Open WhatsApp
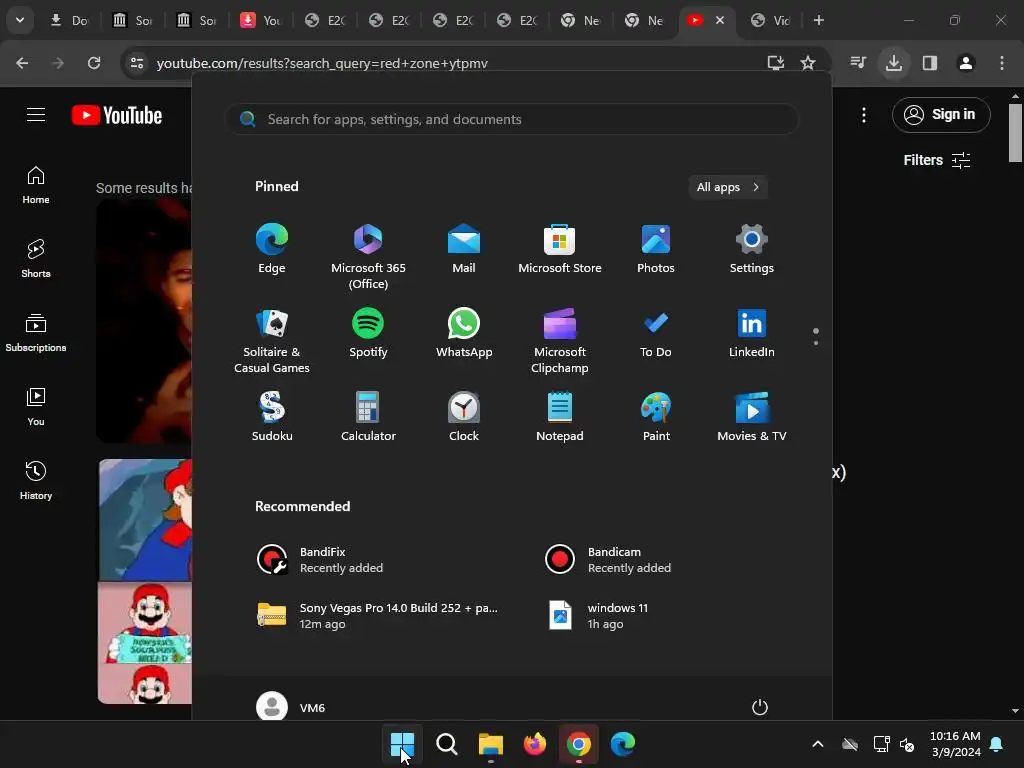The image size is (1024, 768). [464, 333]
